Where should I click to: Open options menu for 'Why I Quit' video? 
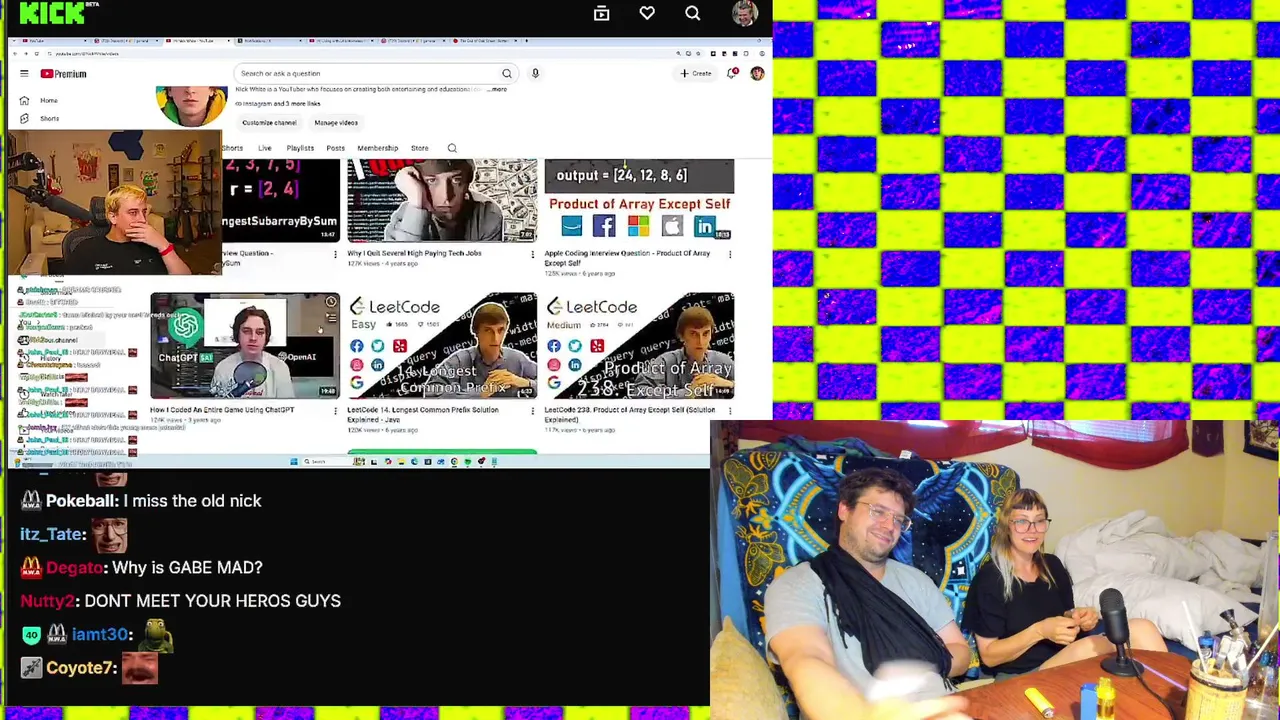point(532,254)
